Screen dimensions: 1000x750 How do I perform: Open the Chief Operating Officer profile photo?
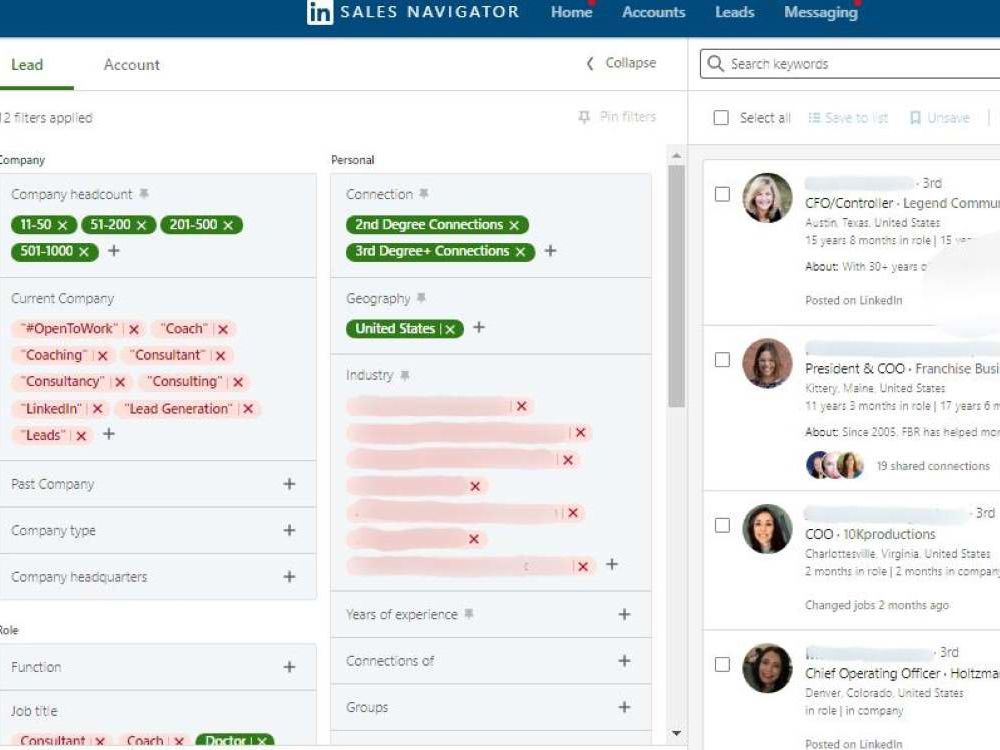[767, 668]
